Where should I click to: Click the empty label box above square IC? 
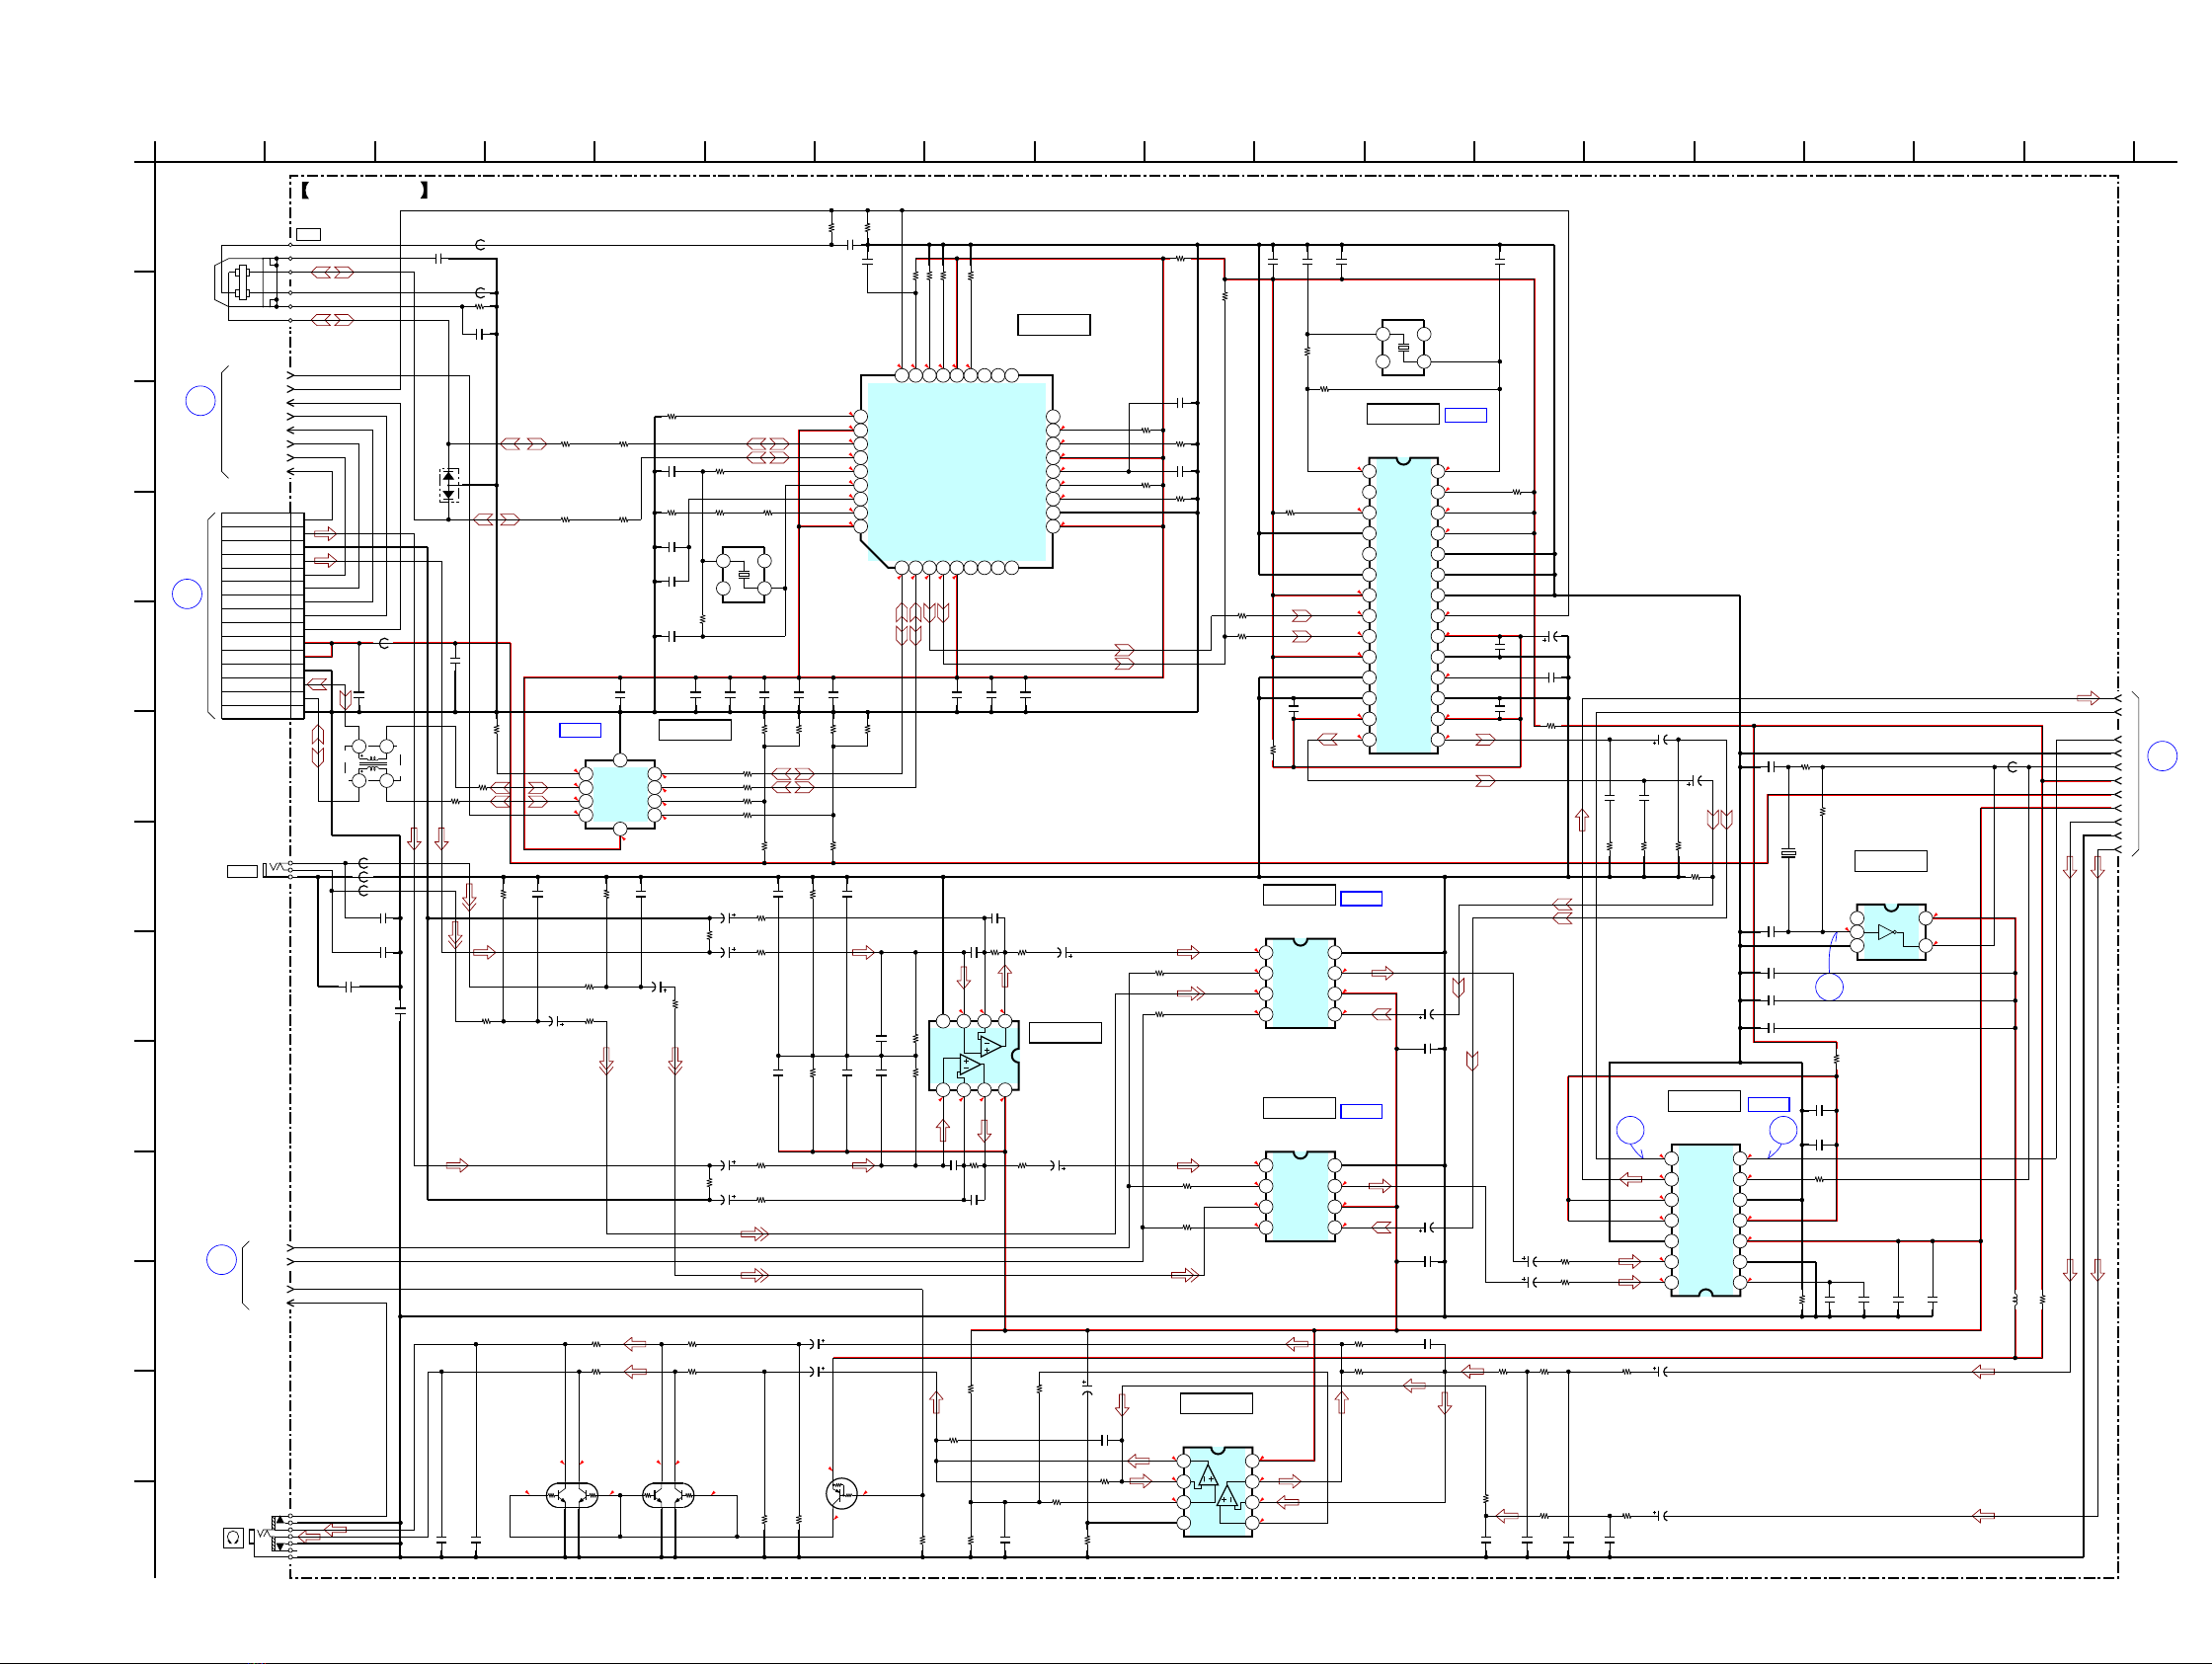point(1054,325)
